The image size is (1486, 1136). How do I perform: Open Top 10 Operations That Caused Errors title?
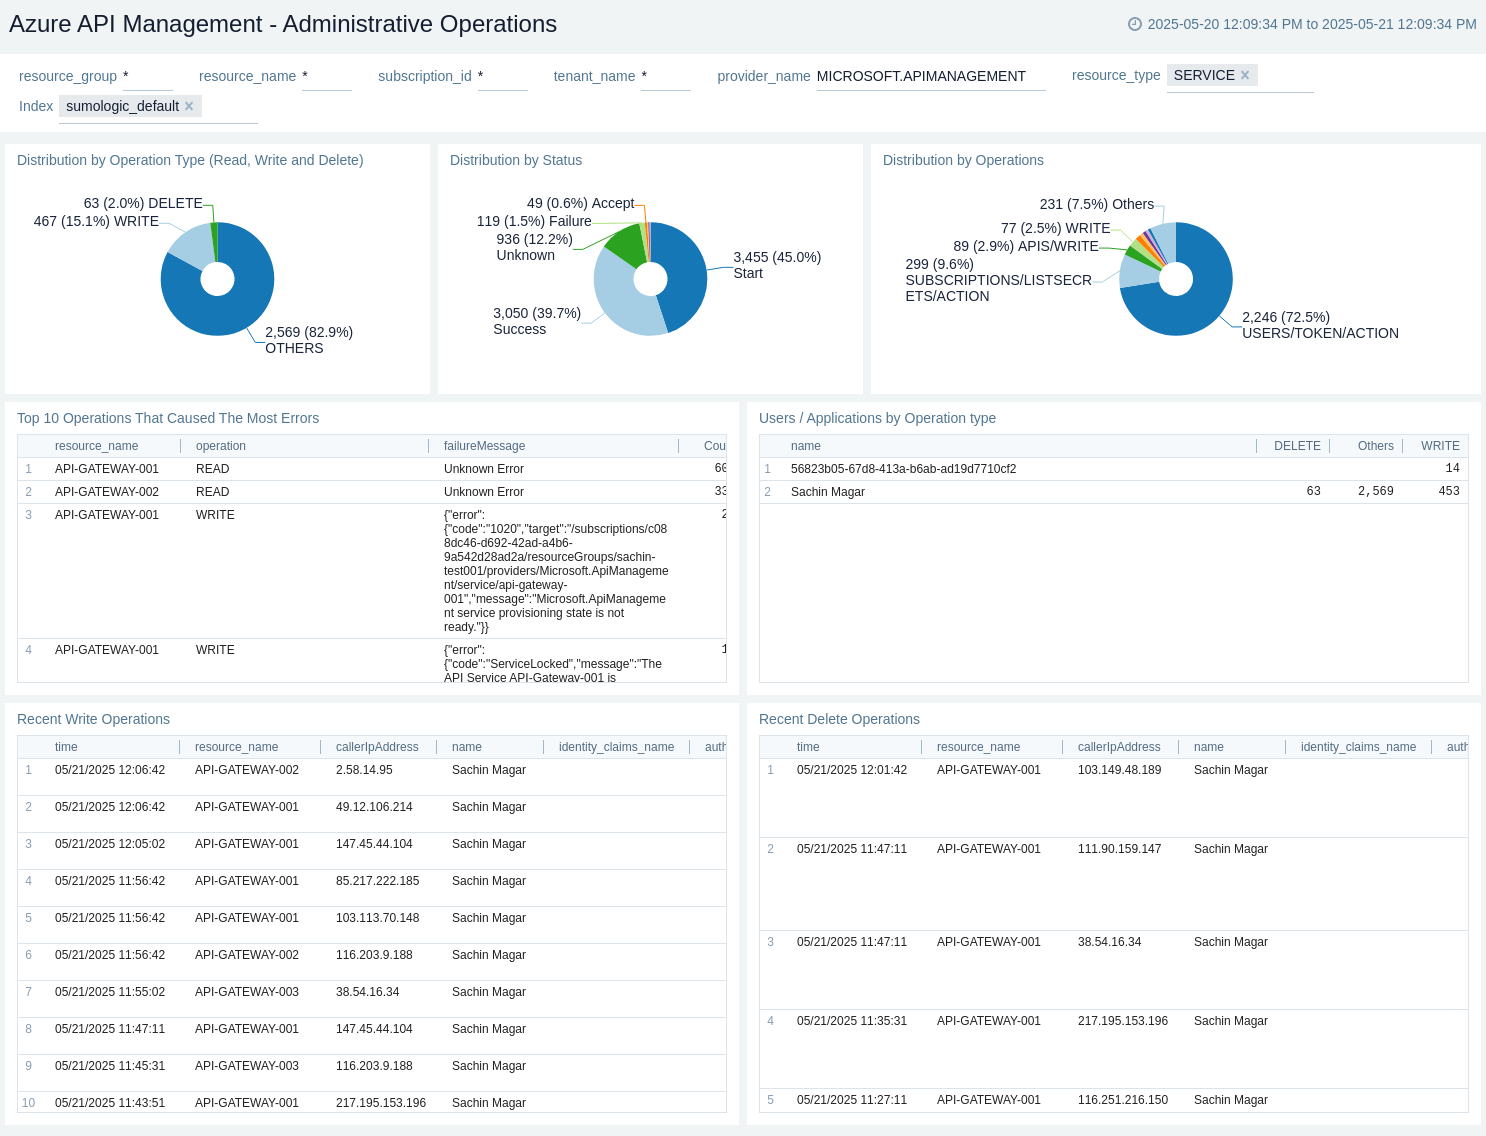(x=168, y=418)
